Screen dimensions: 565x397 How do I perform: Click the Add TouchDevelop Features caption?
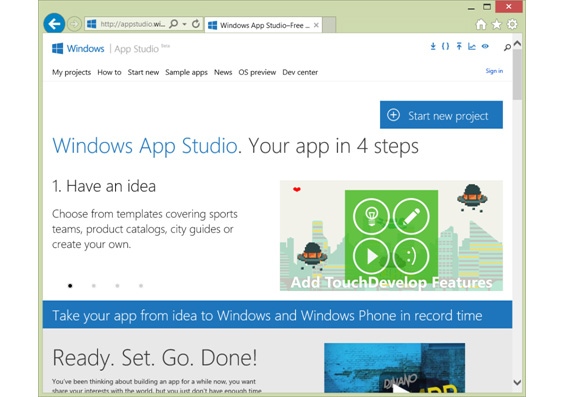click(x=391, y=283)
